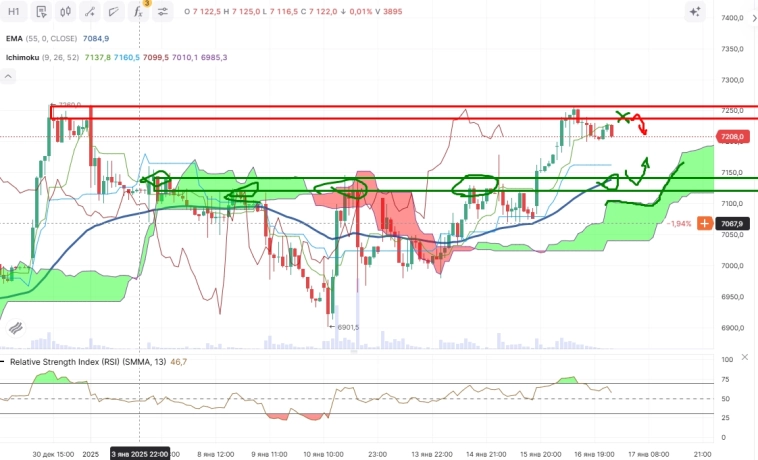
Task: Click Ichimoku value 6985,3
Action: point(214,57)
